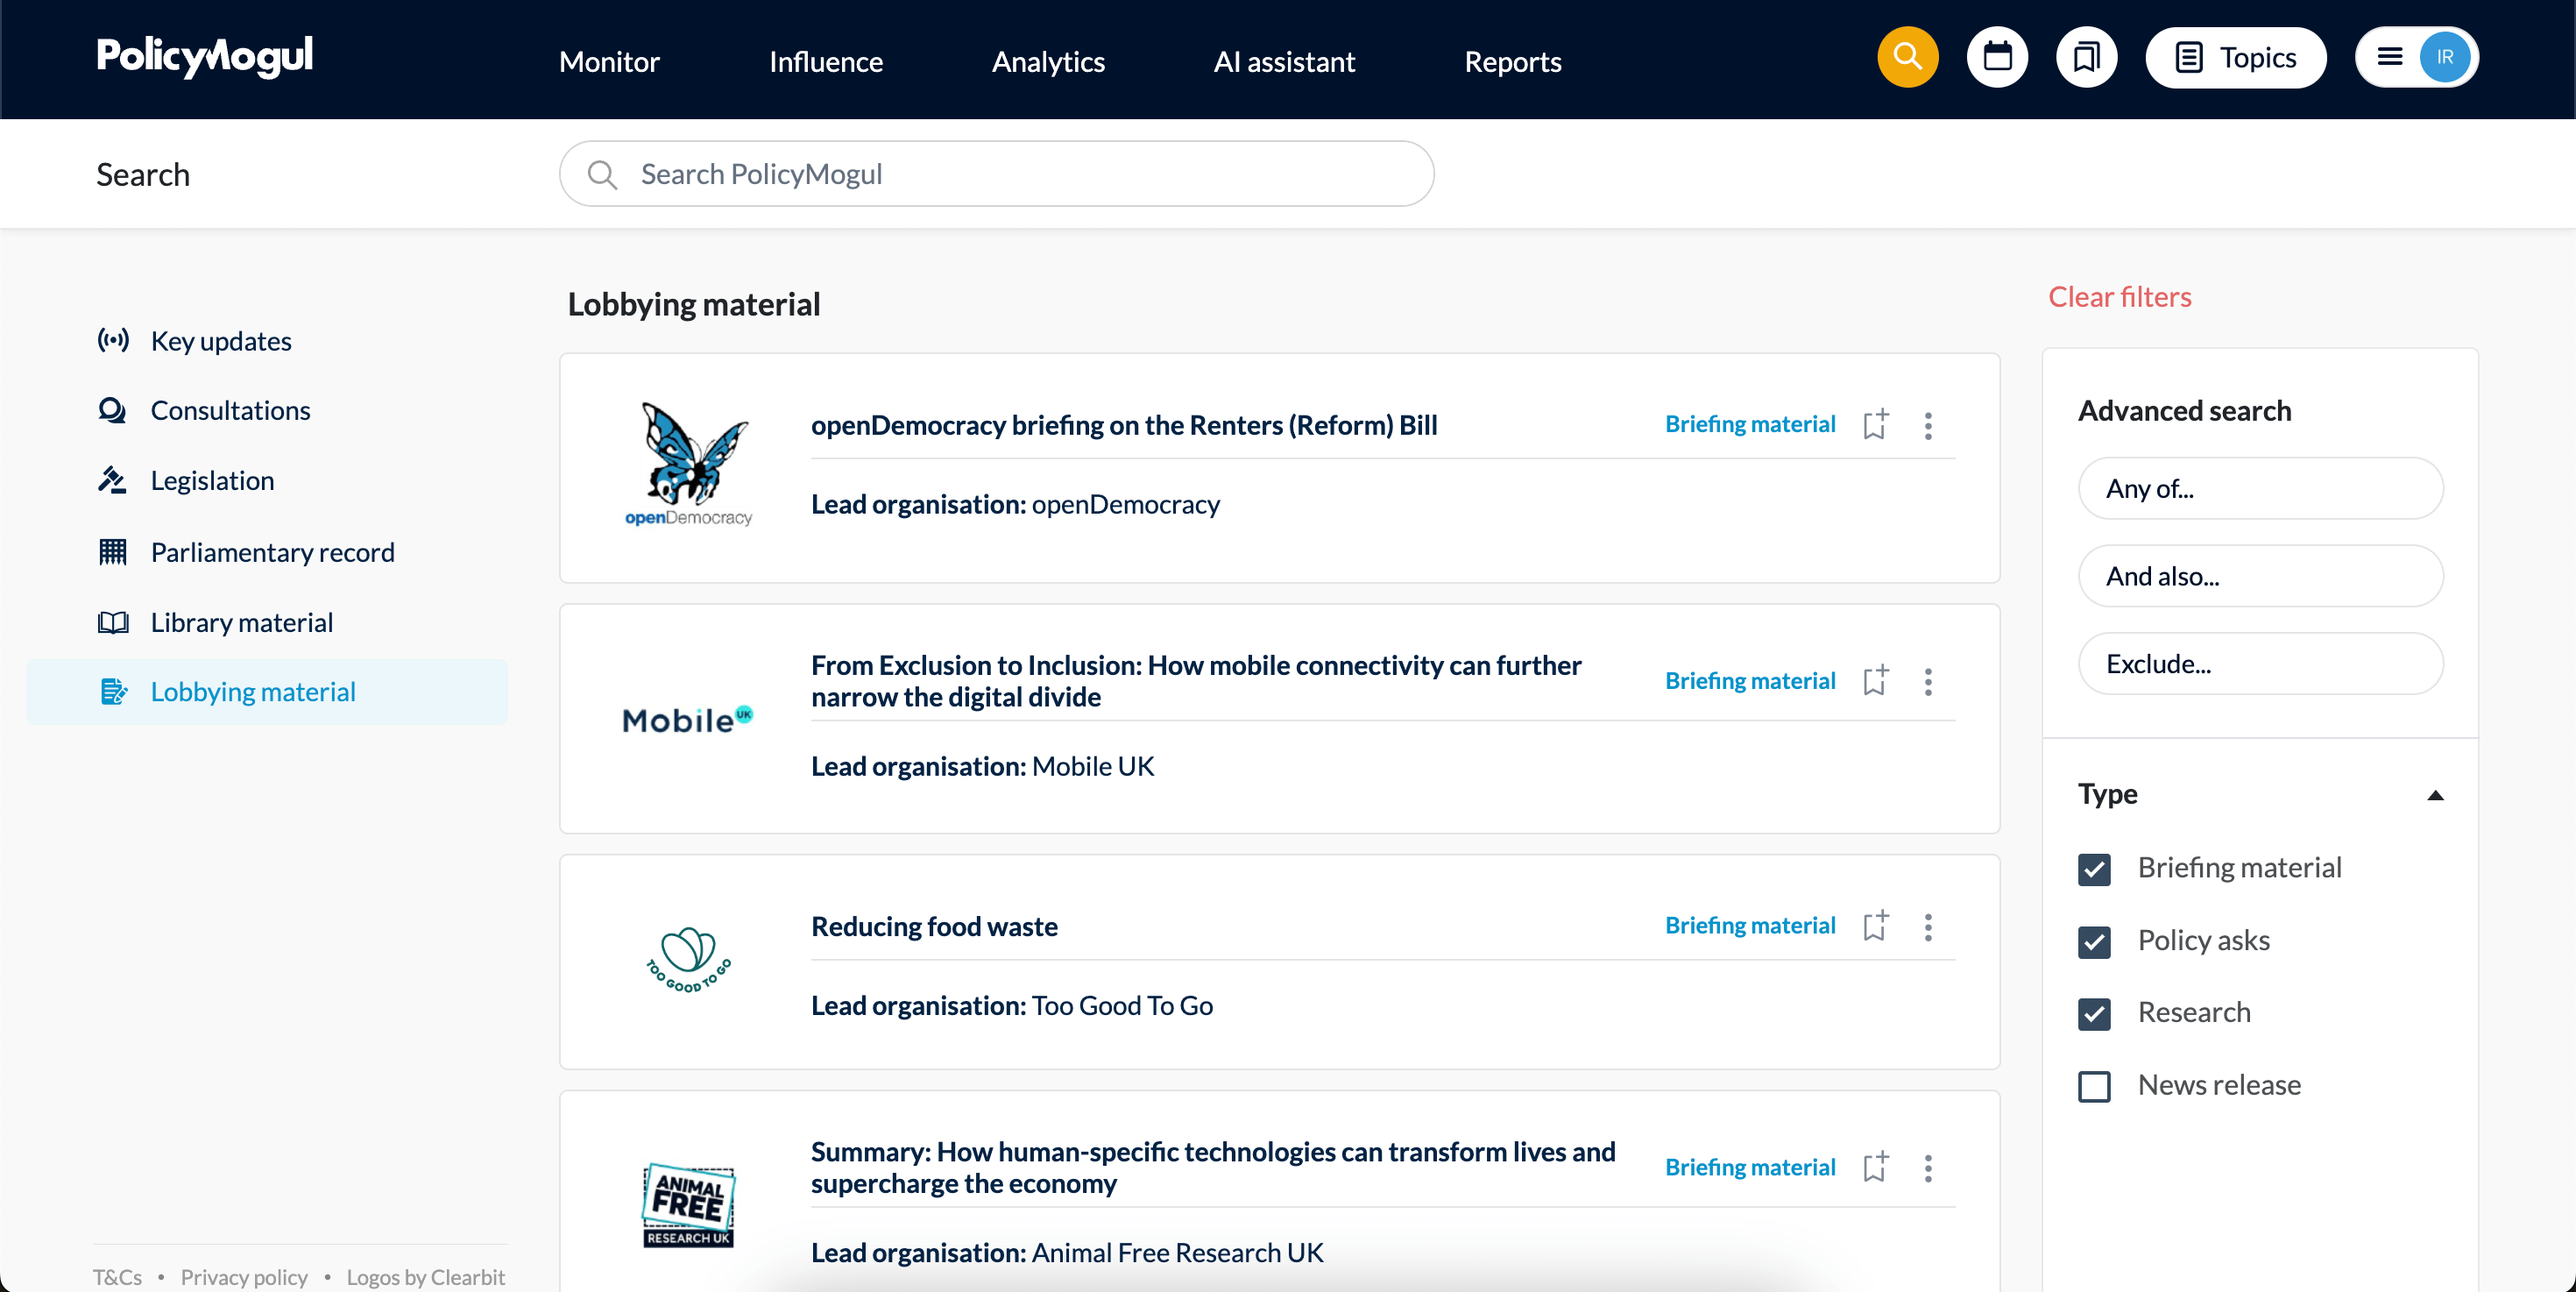
Task: Click the PolicyMogul logo
Action: click(x=205, y=57)
